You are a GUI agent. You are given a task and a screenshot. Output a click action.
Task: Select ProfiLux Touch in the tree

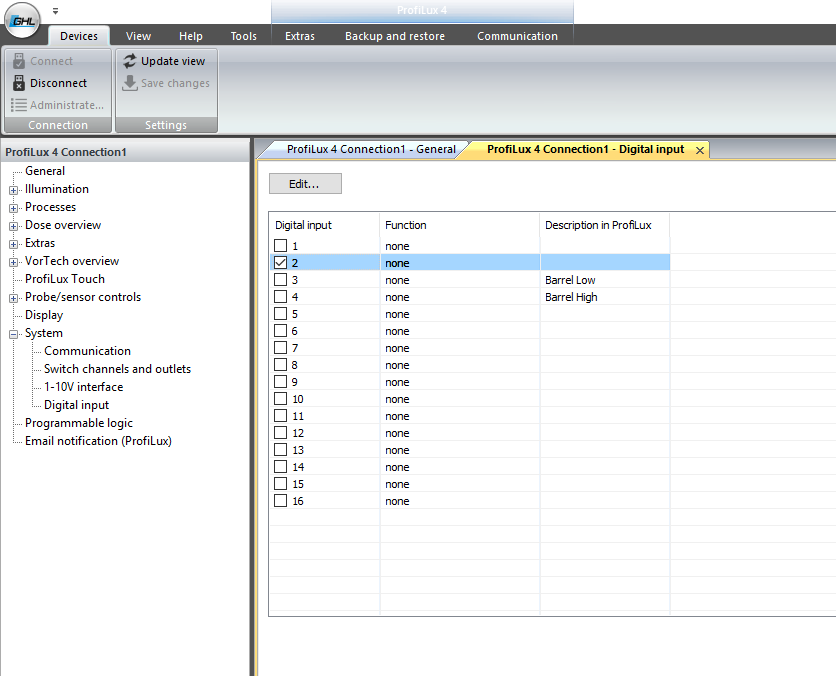tap(65, 279)
